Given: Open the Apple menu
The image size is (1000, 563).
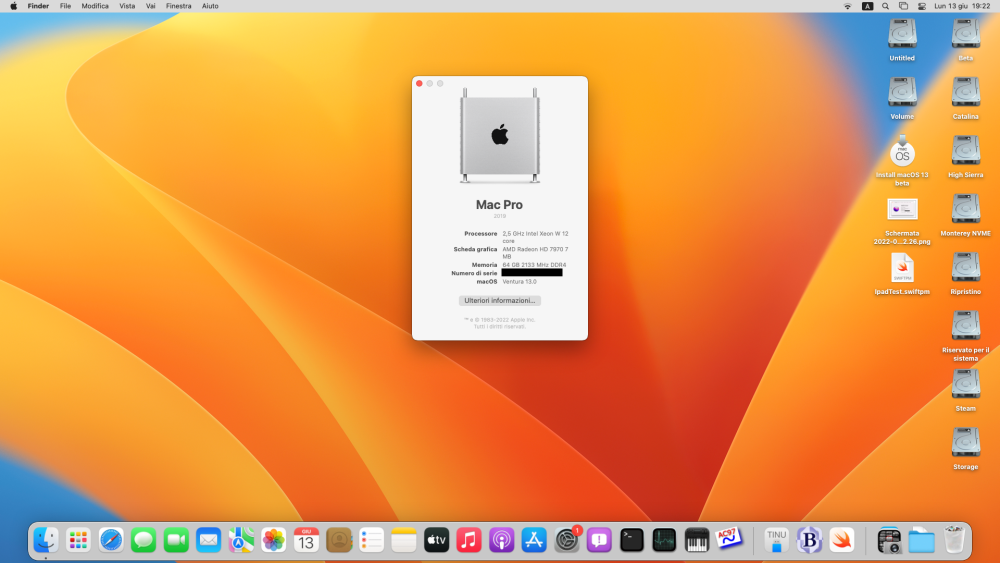Looking at the screenshot, I should (13, 6).
